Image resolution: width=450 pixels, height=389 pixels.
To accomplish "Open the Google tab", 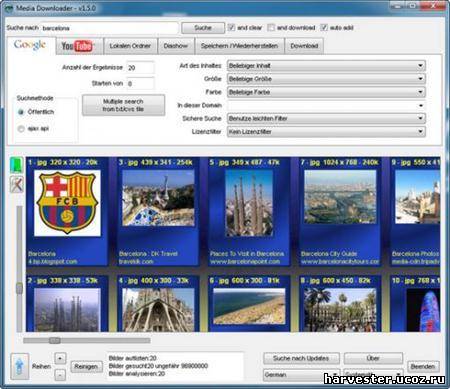I will 30,45.
